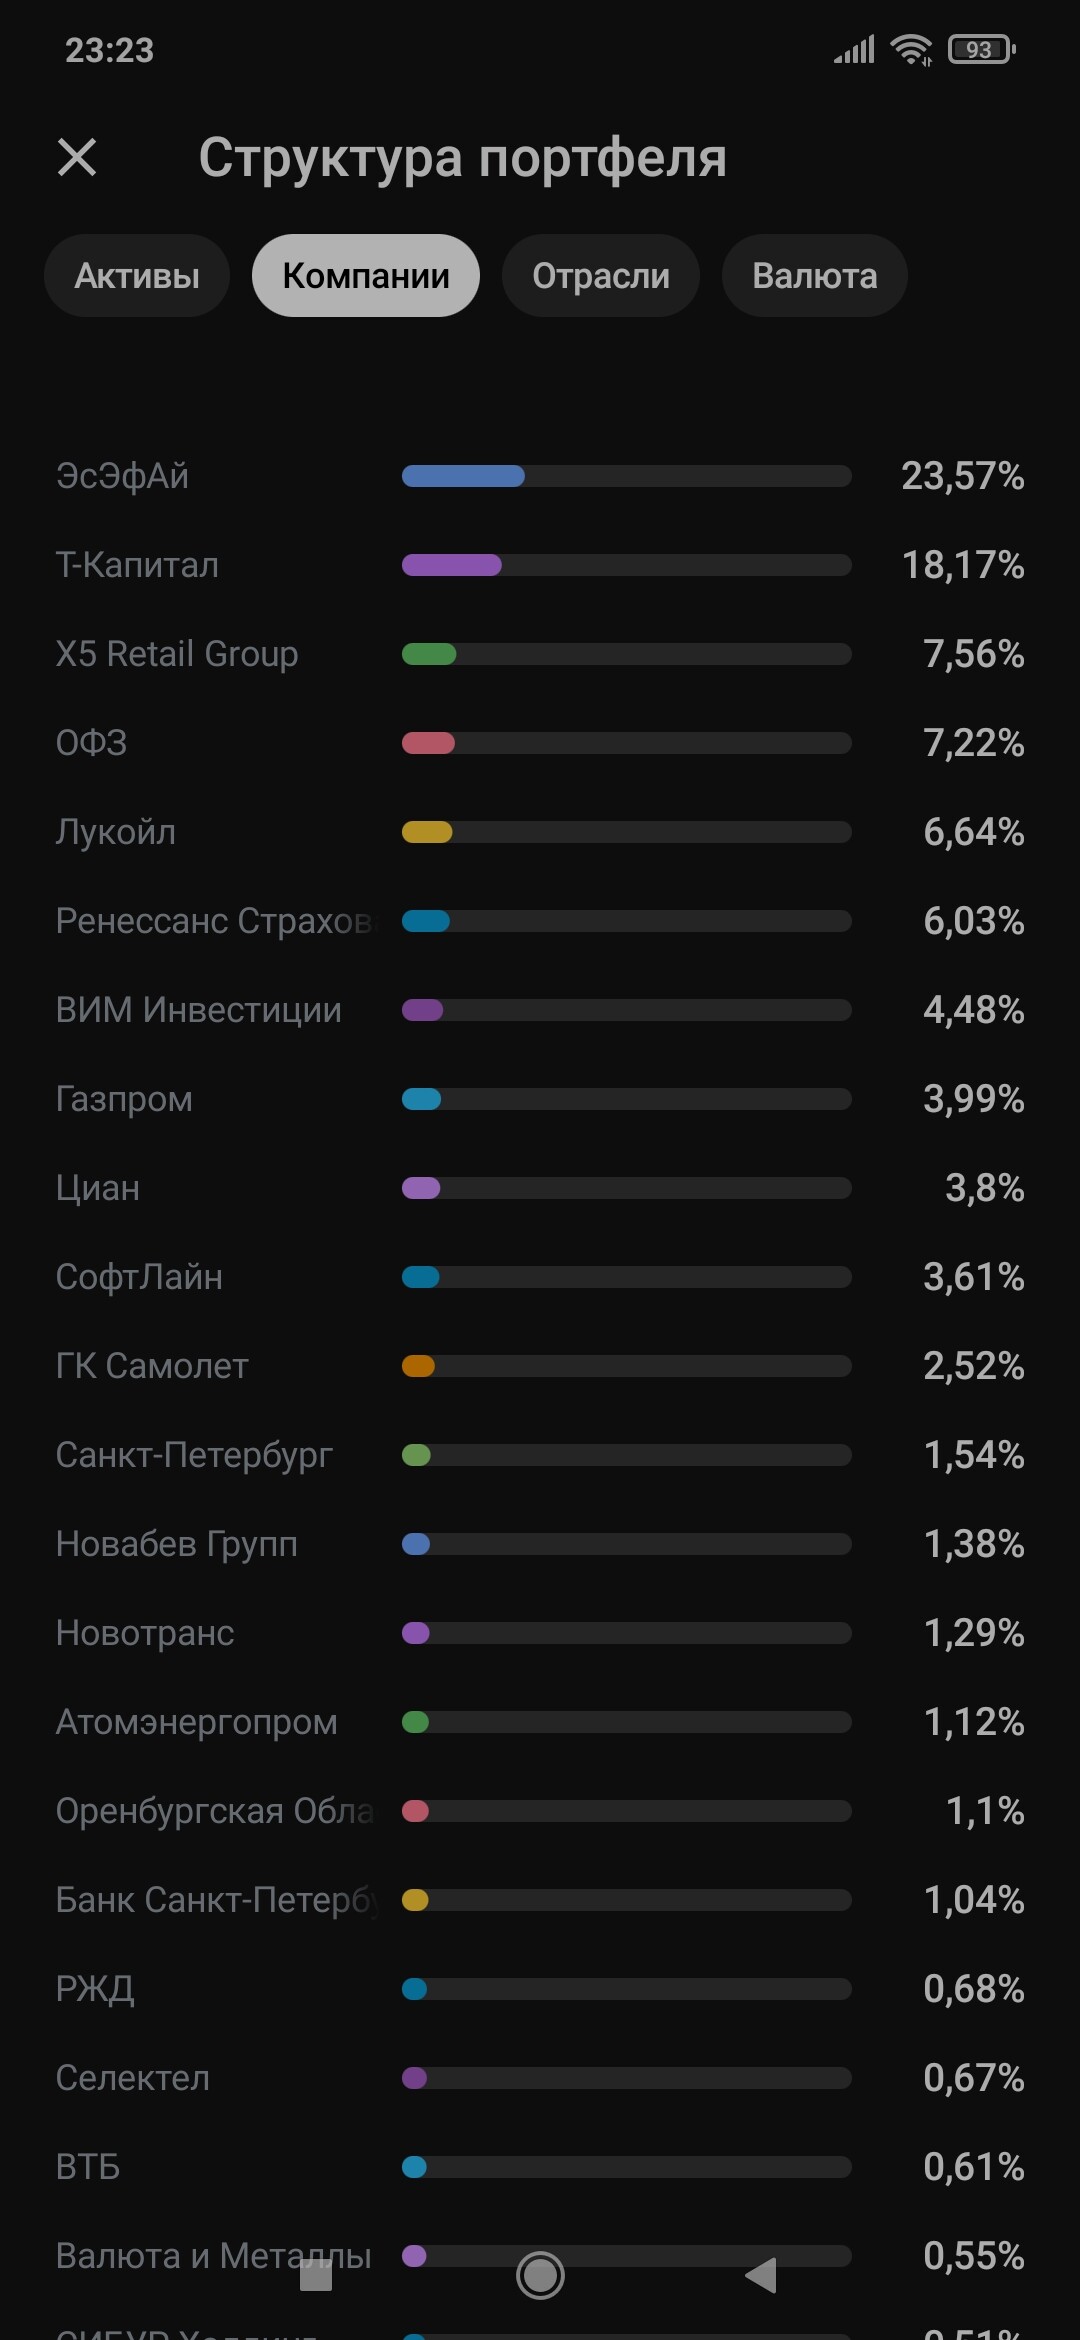
Task: Tap the ОФЗ 7,22% percentage
Action: (973, 743)
